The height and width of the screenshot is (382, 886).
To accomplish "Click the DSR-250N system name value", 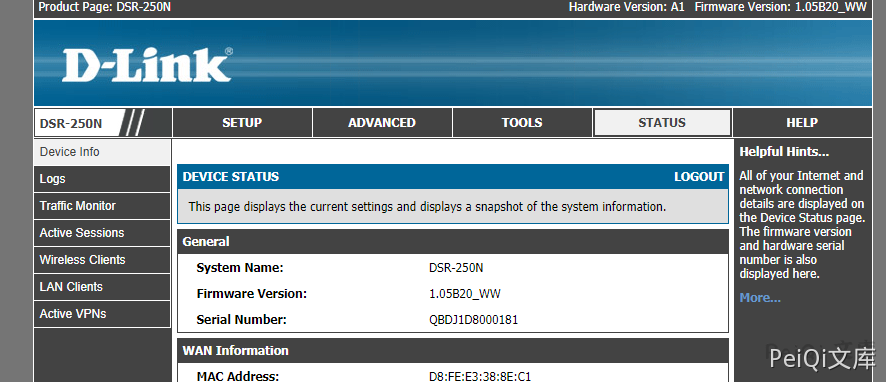I will pos(456,268).
